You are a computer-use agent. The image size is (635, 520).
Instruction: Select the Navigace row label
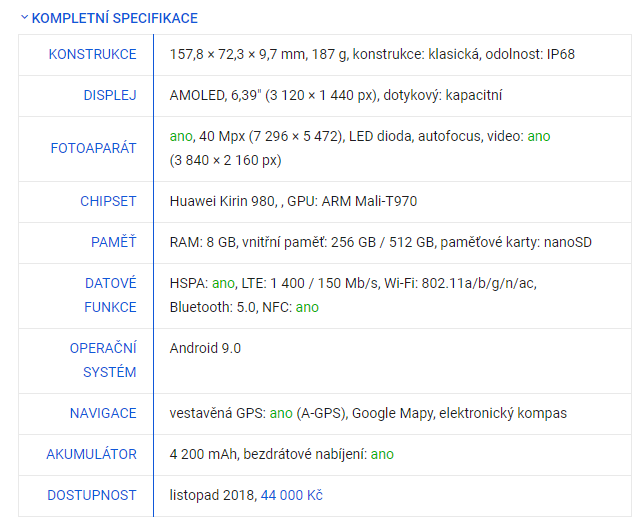coord(103,413)
